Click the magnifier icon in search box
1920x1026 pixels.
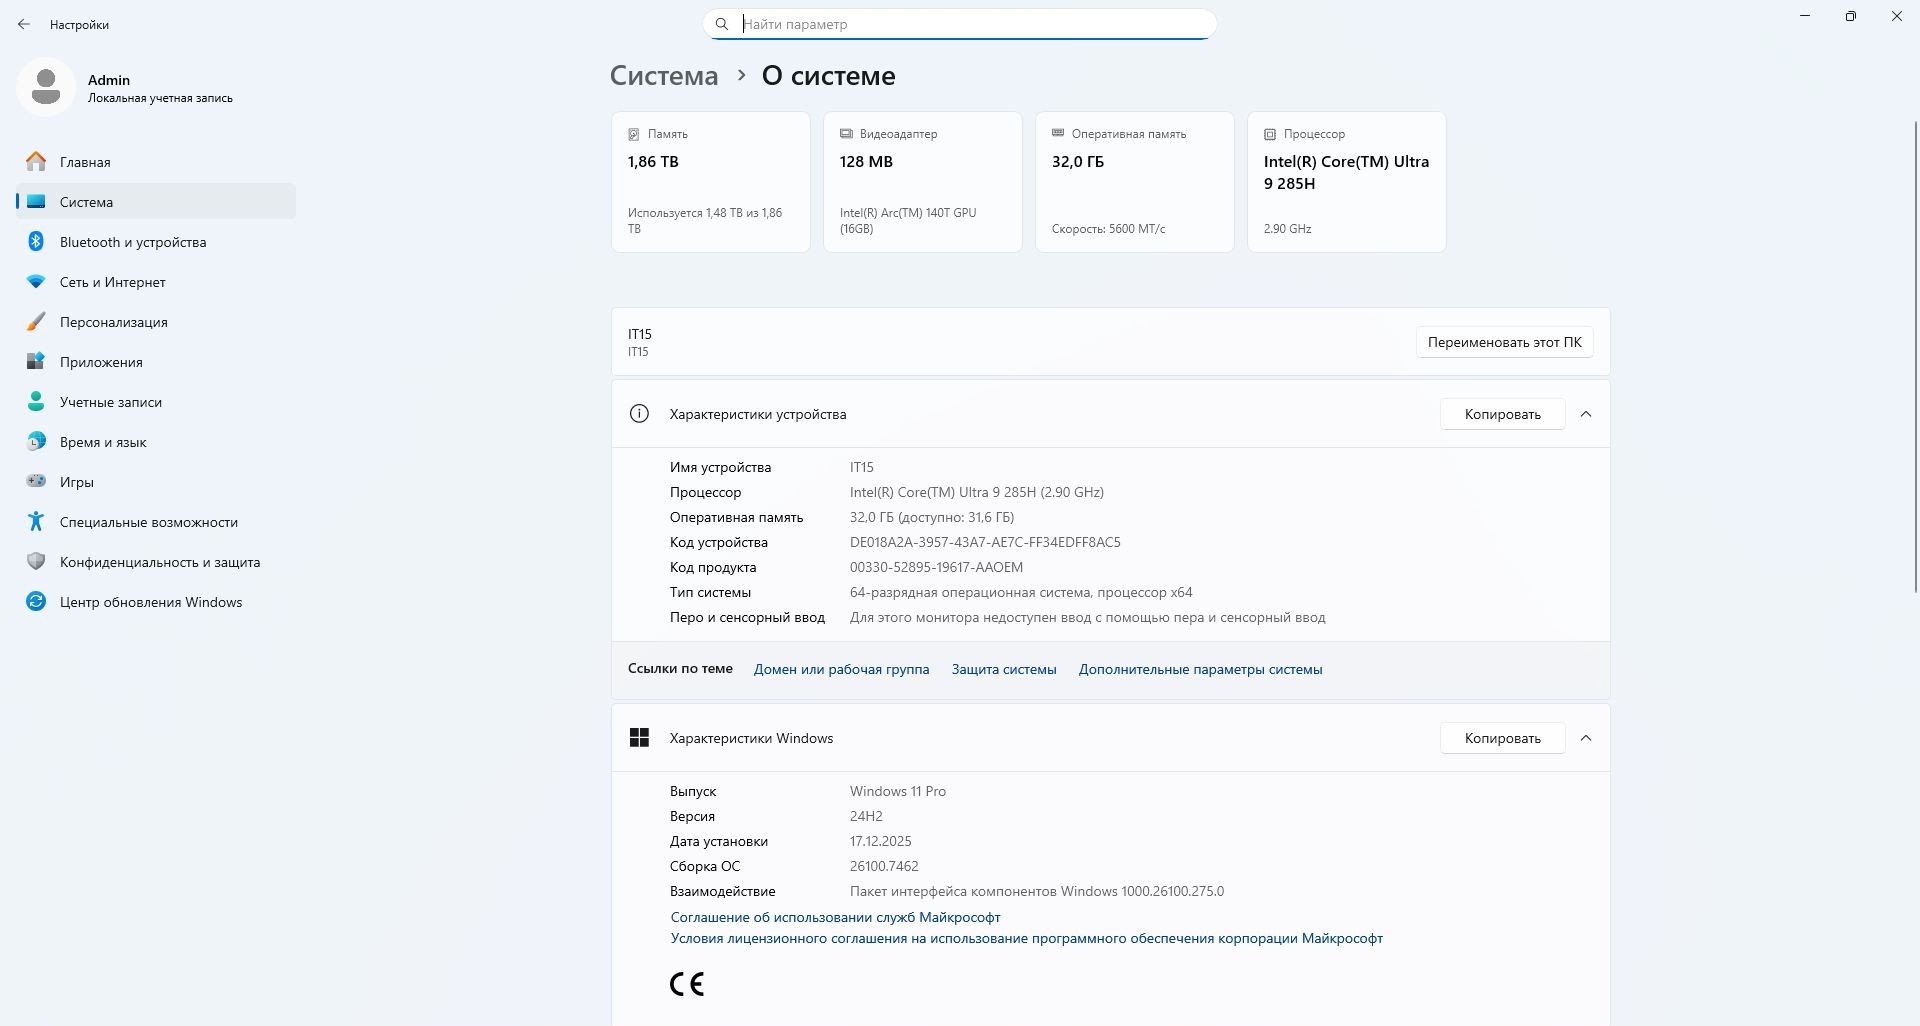[x=722, y=24]
